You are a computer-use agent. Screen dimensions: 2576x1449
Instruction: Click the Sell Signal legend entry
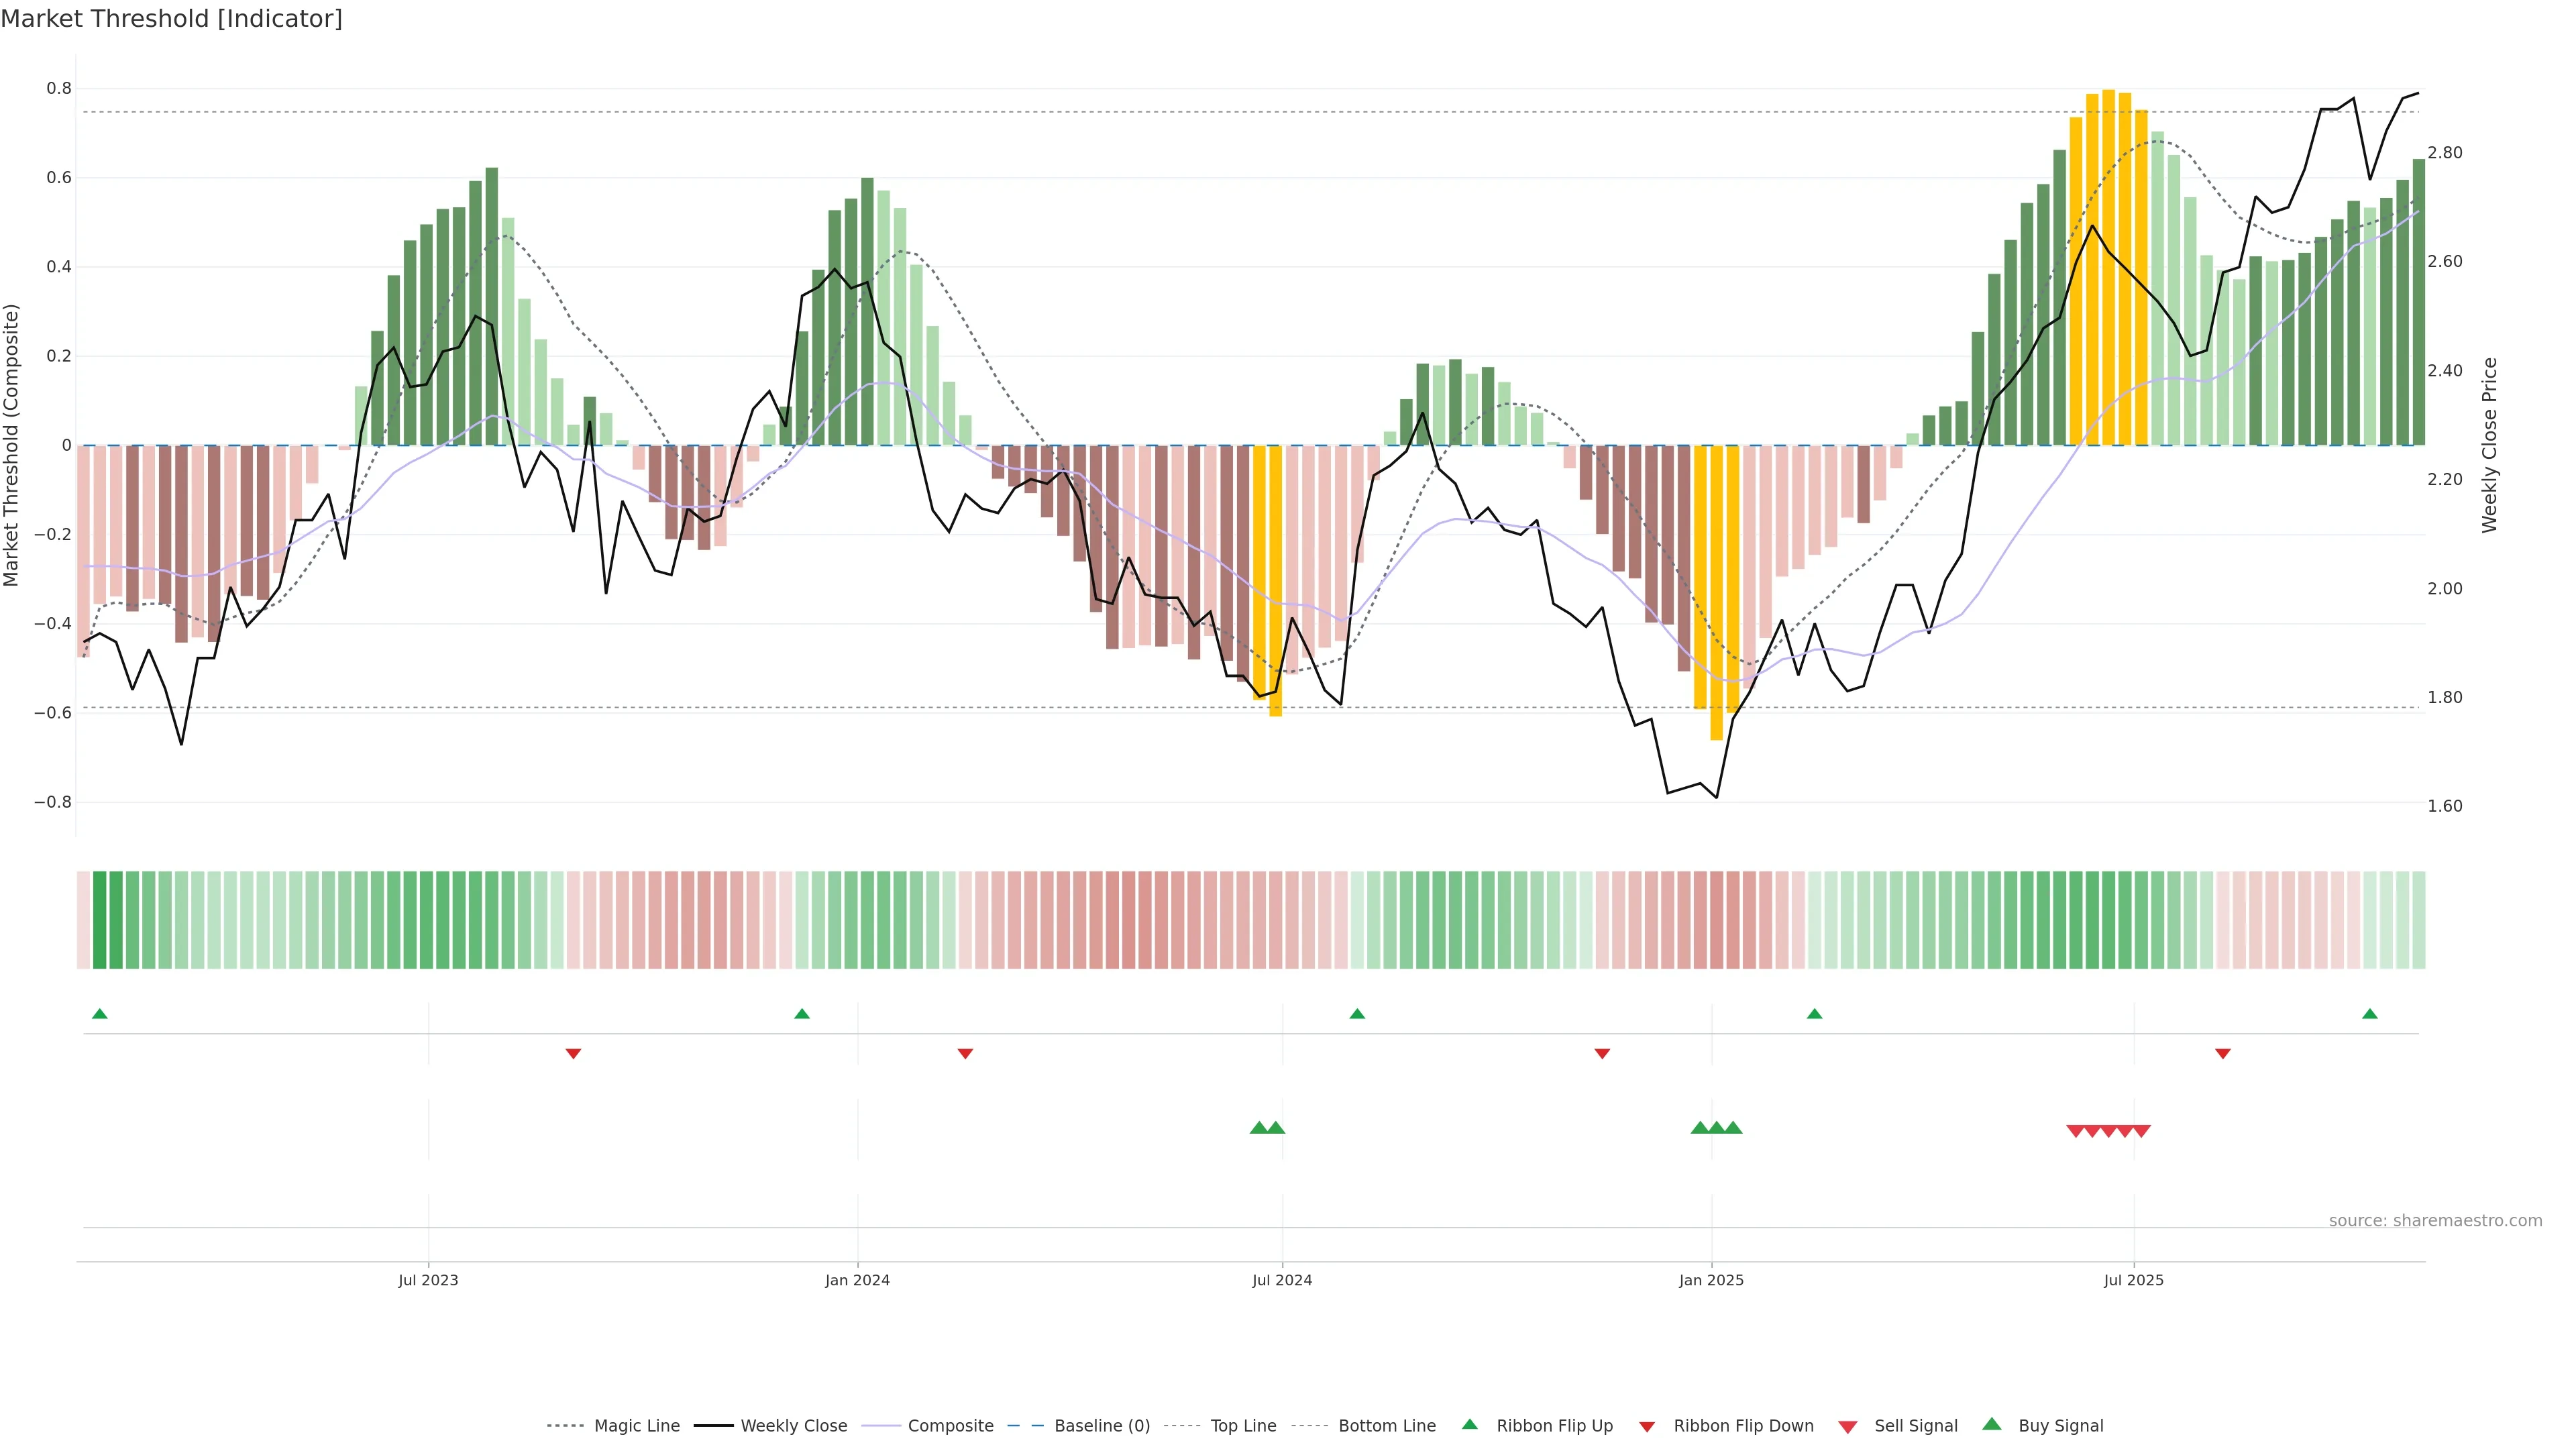coord(1915,1426)
